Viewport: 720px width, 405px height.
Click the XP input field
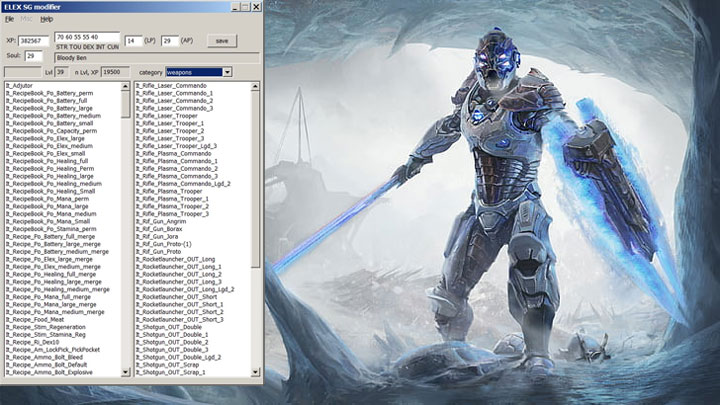click(34, 41)
